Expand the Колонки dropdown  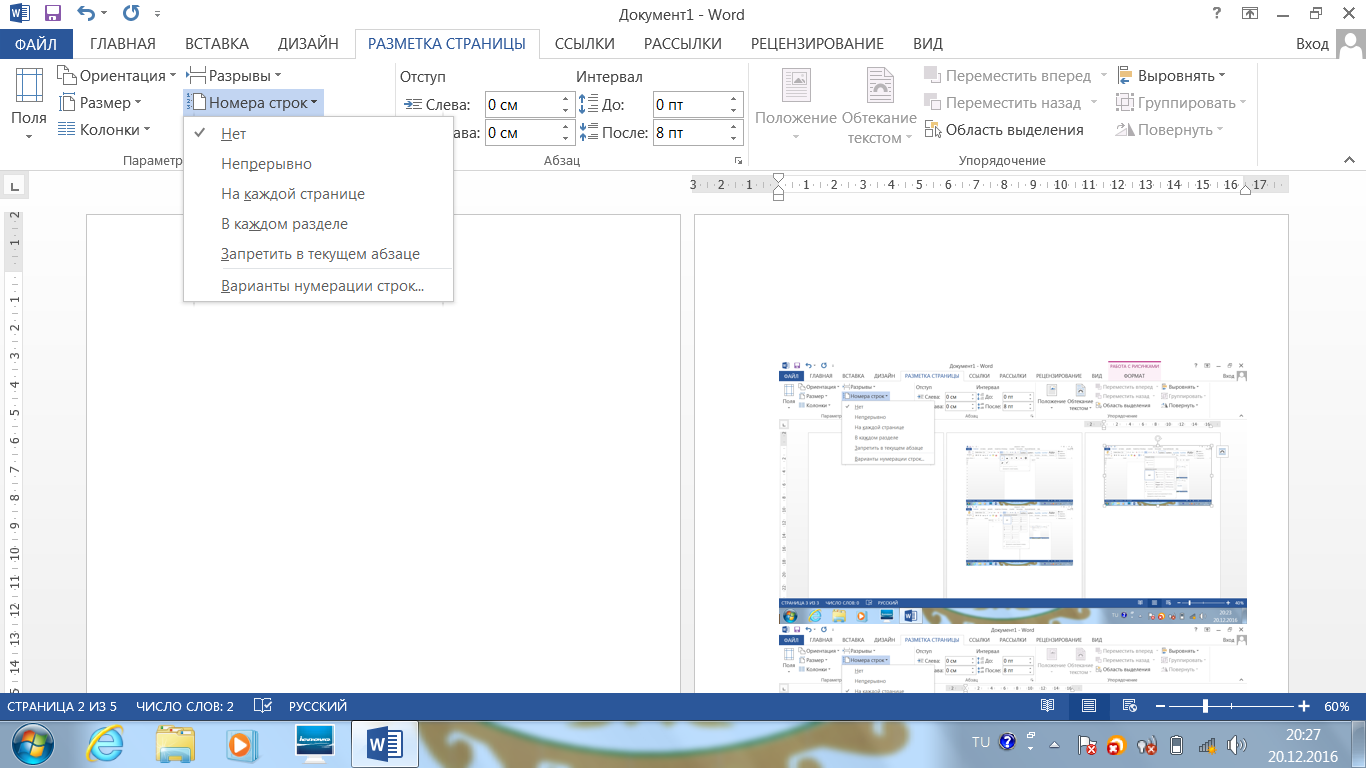[x=104, y=130]
